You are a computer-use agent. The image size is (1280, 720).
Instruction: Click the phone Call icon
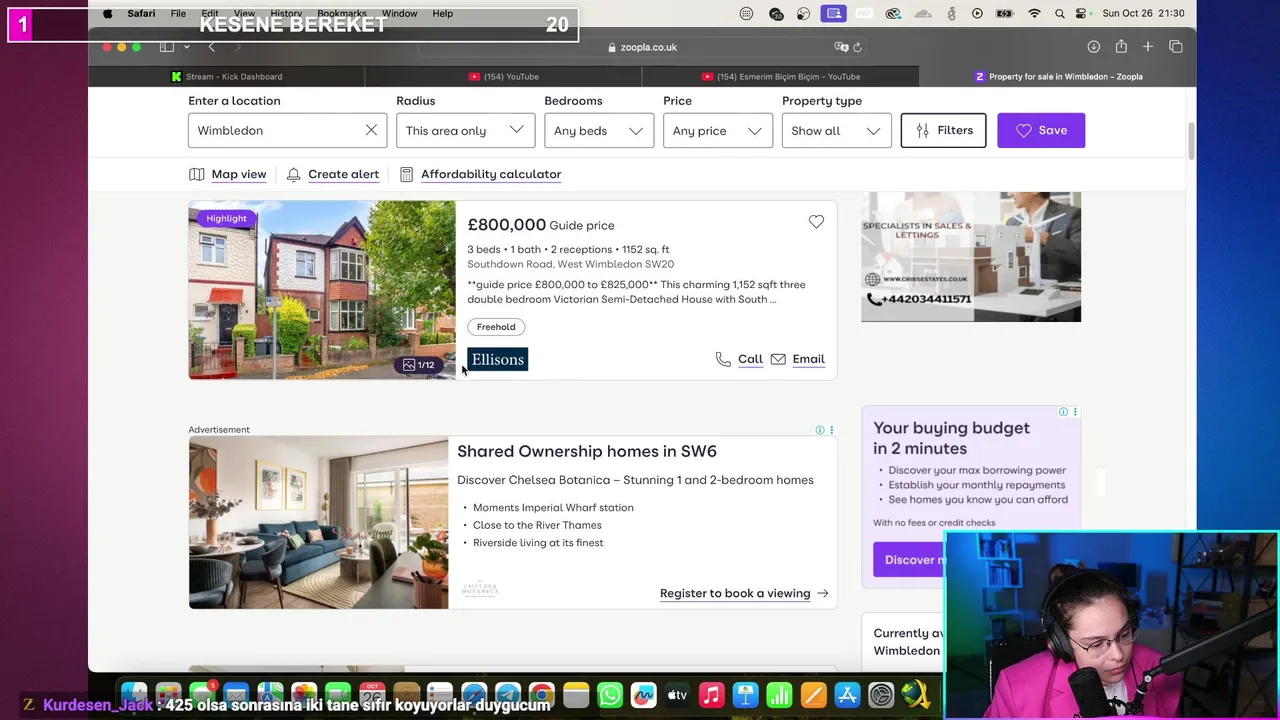[723, 359]
